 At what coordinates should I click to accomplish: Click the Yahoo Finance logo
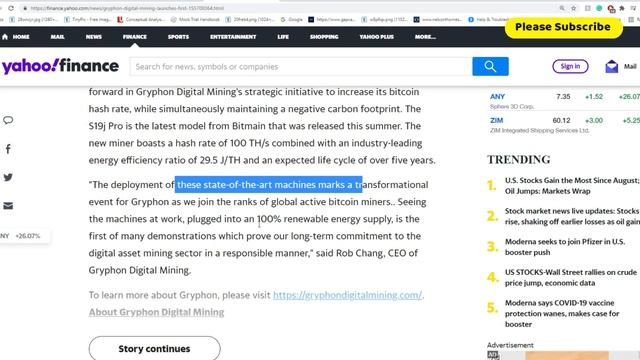click(60, 66)
